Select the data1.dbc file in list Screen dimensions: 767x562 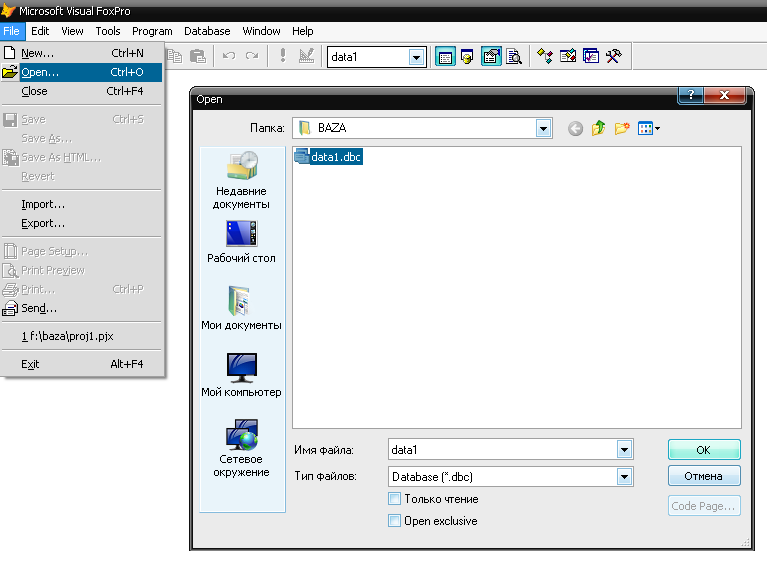coord(329,157)
